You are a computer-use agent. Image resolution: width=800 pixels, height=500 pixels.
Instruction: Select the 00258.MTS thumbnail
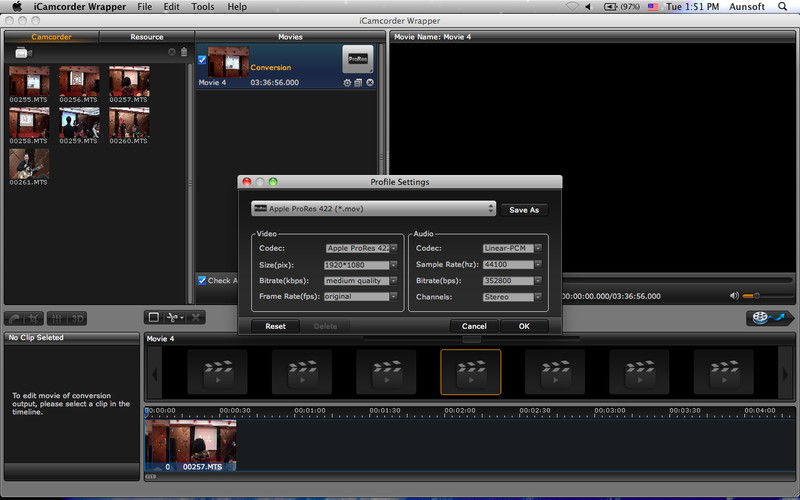coord(29,122)
